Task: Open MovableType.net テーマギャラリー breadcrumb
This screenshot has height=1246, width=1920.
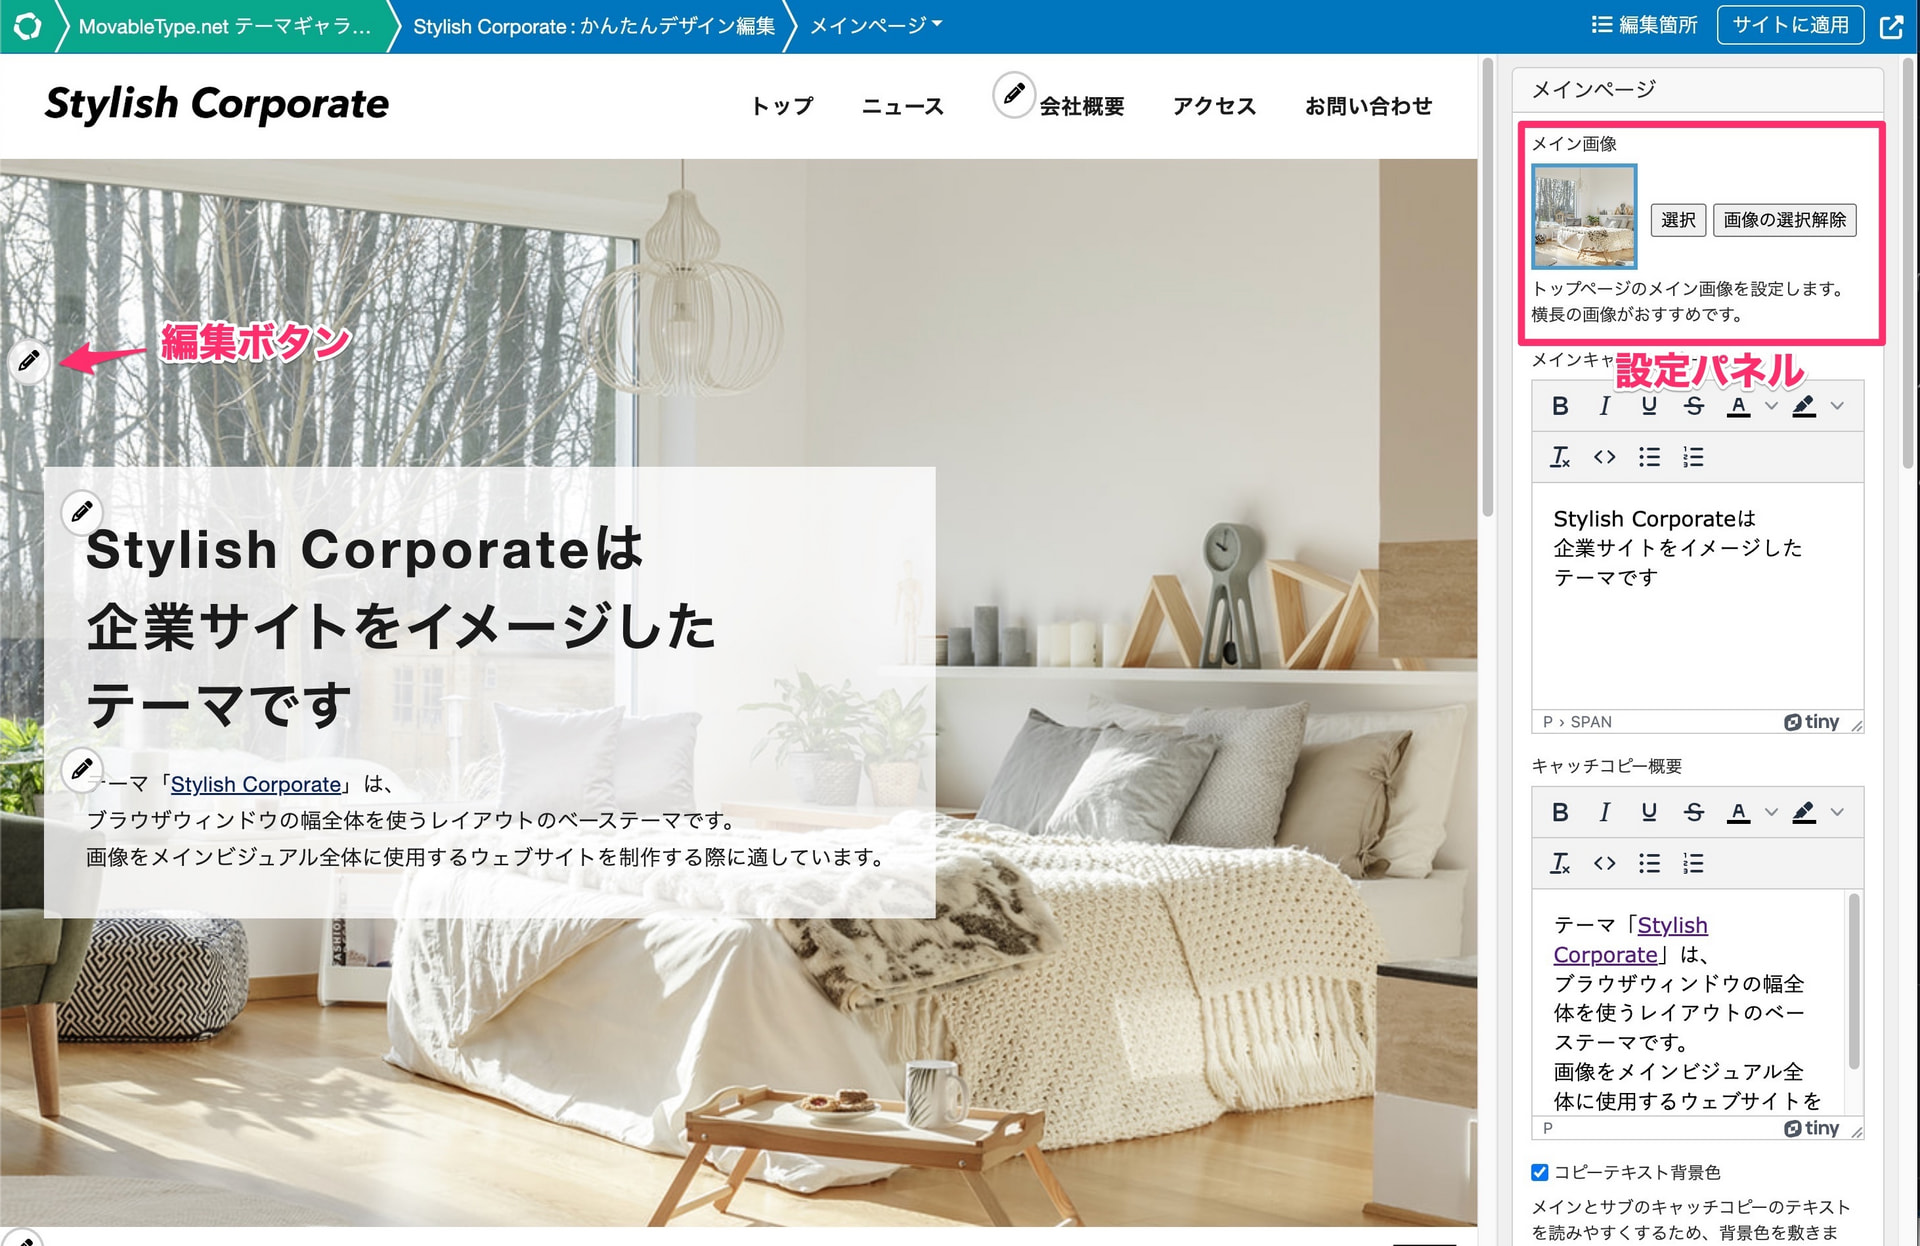Action: tap(224, 26)
